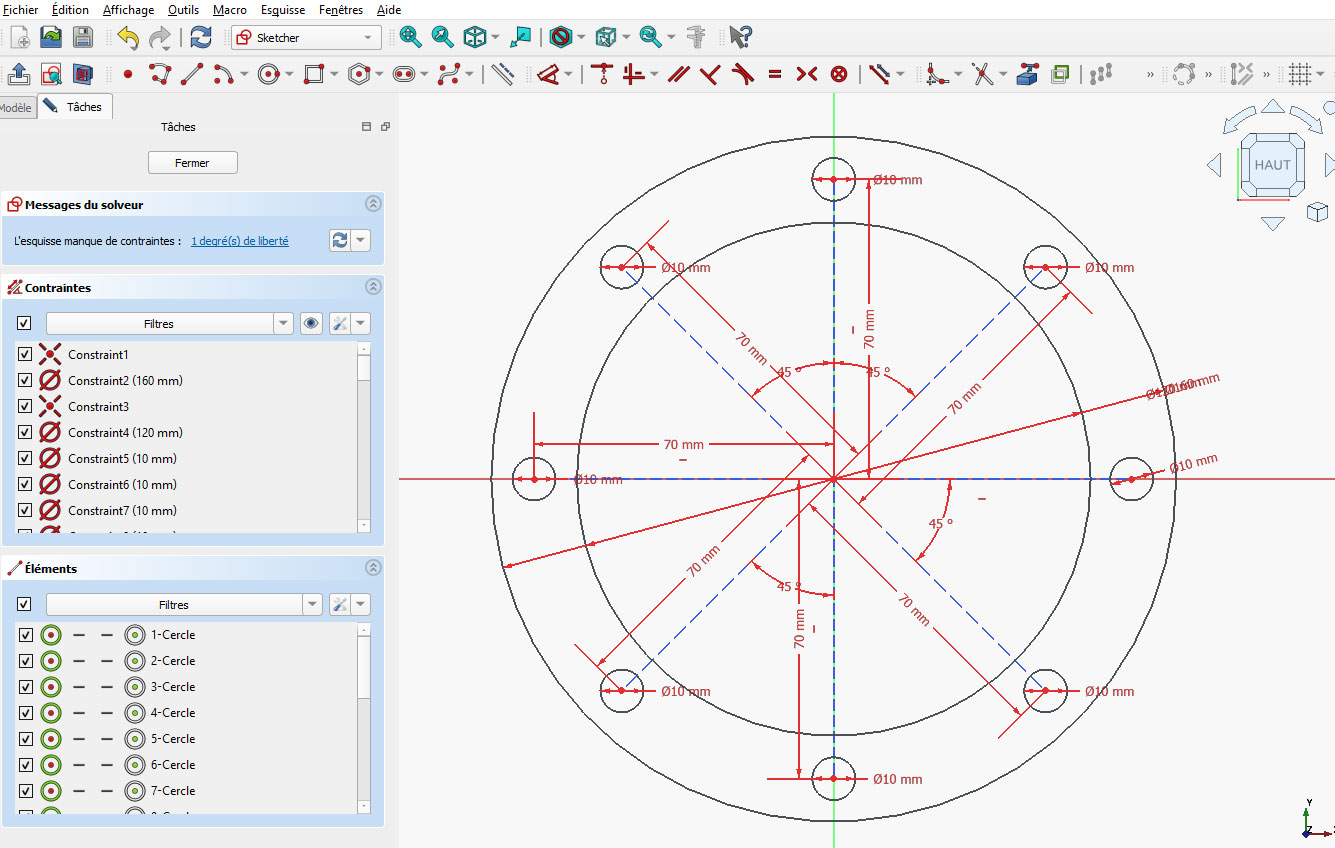Click the Leave sketch icon
This screenshot has width=1335, height=848.
(x=18, y=74)
